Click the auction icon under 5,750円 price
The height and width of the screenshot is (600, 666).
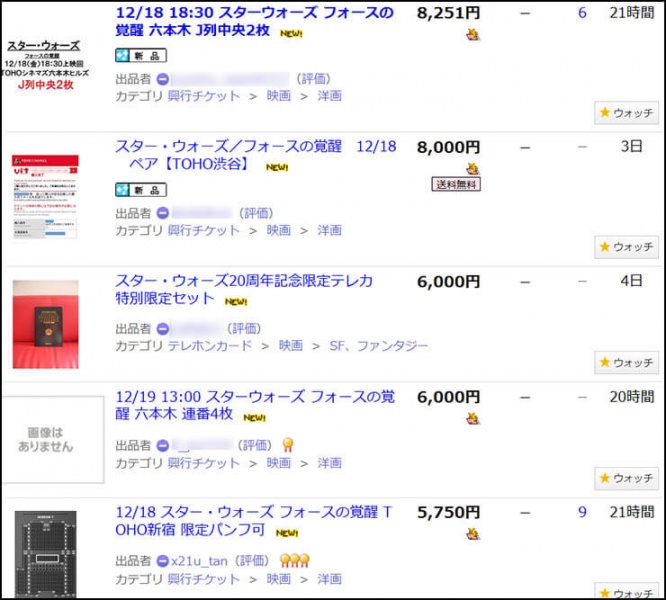(x=473, y=534)
